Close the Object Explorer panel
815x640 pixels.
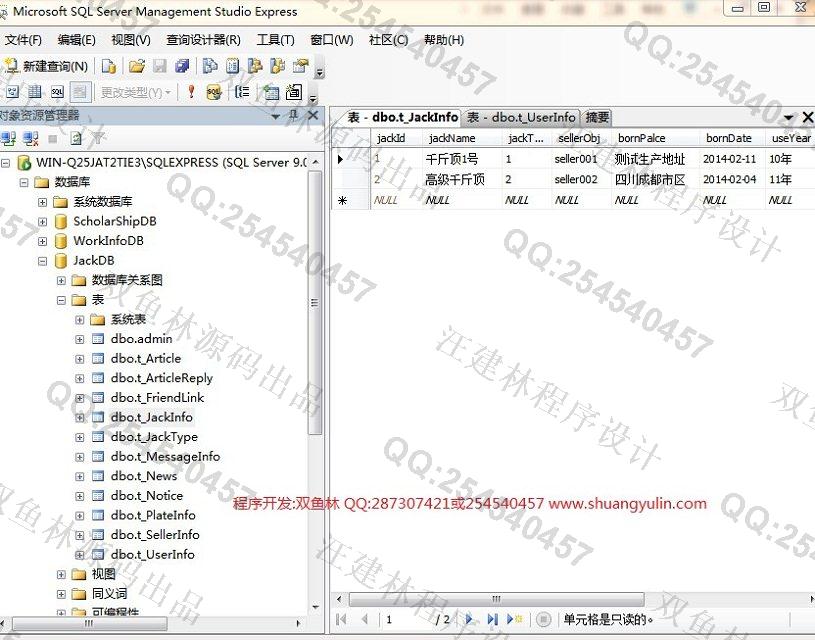point(313,115)
